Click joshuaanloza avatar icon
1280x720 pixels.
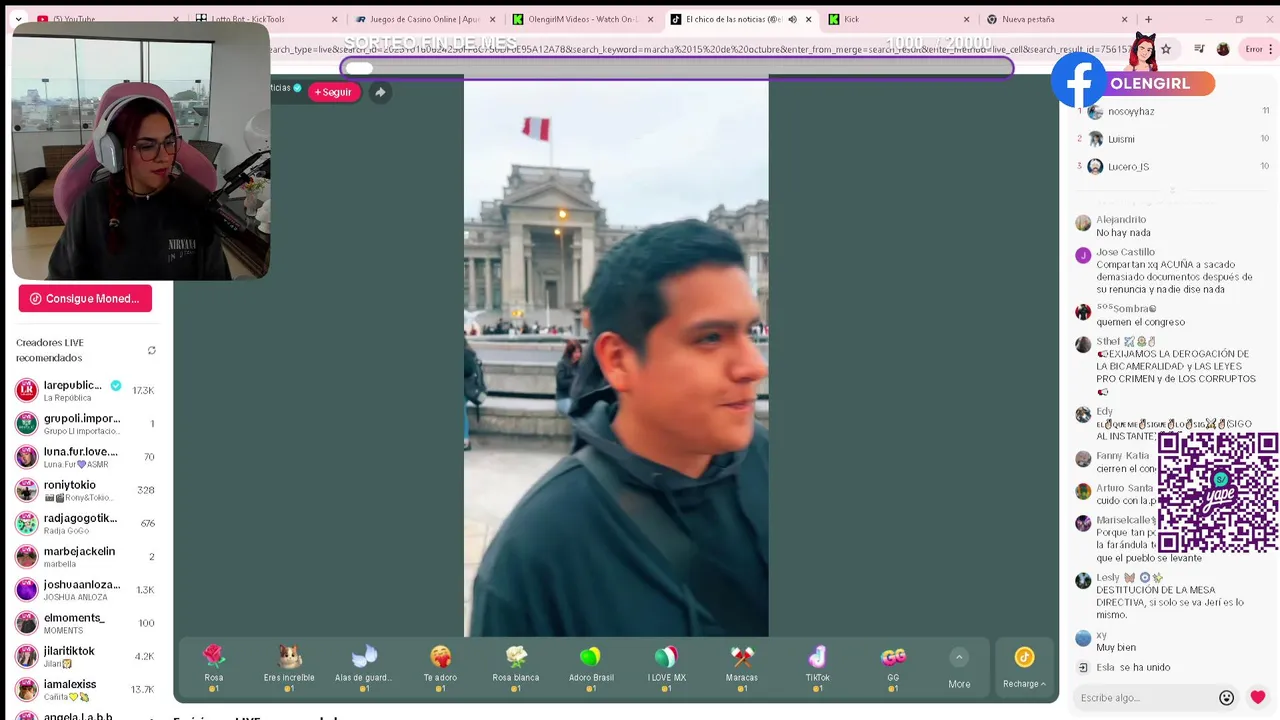[27, 590]
